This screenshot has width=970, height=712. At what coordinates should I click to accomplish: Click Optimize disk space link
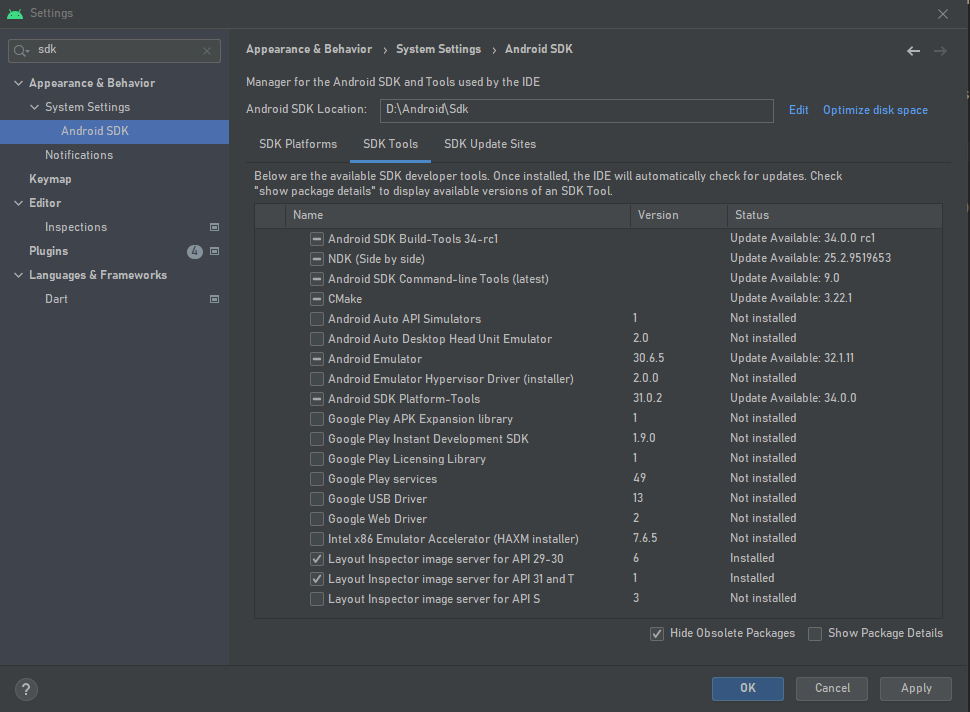pyautogui.click(x=875, y=110)
